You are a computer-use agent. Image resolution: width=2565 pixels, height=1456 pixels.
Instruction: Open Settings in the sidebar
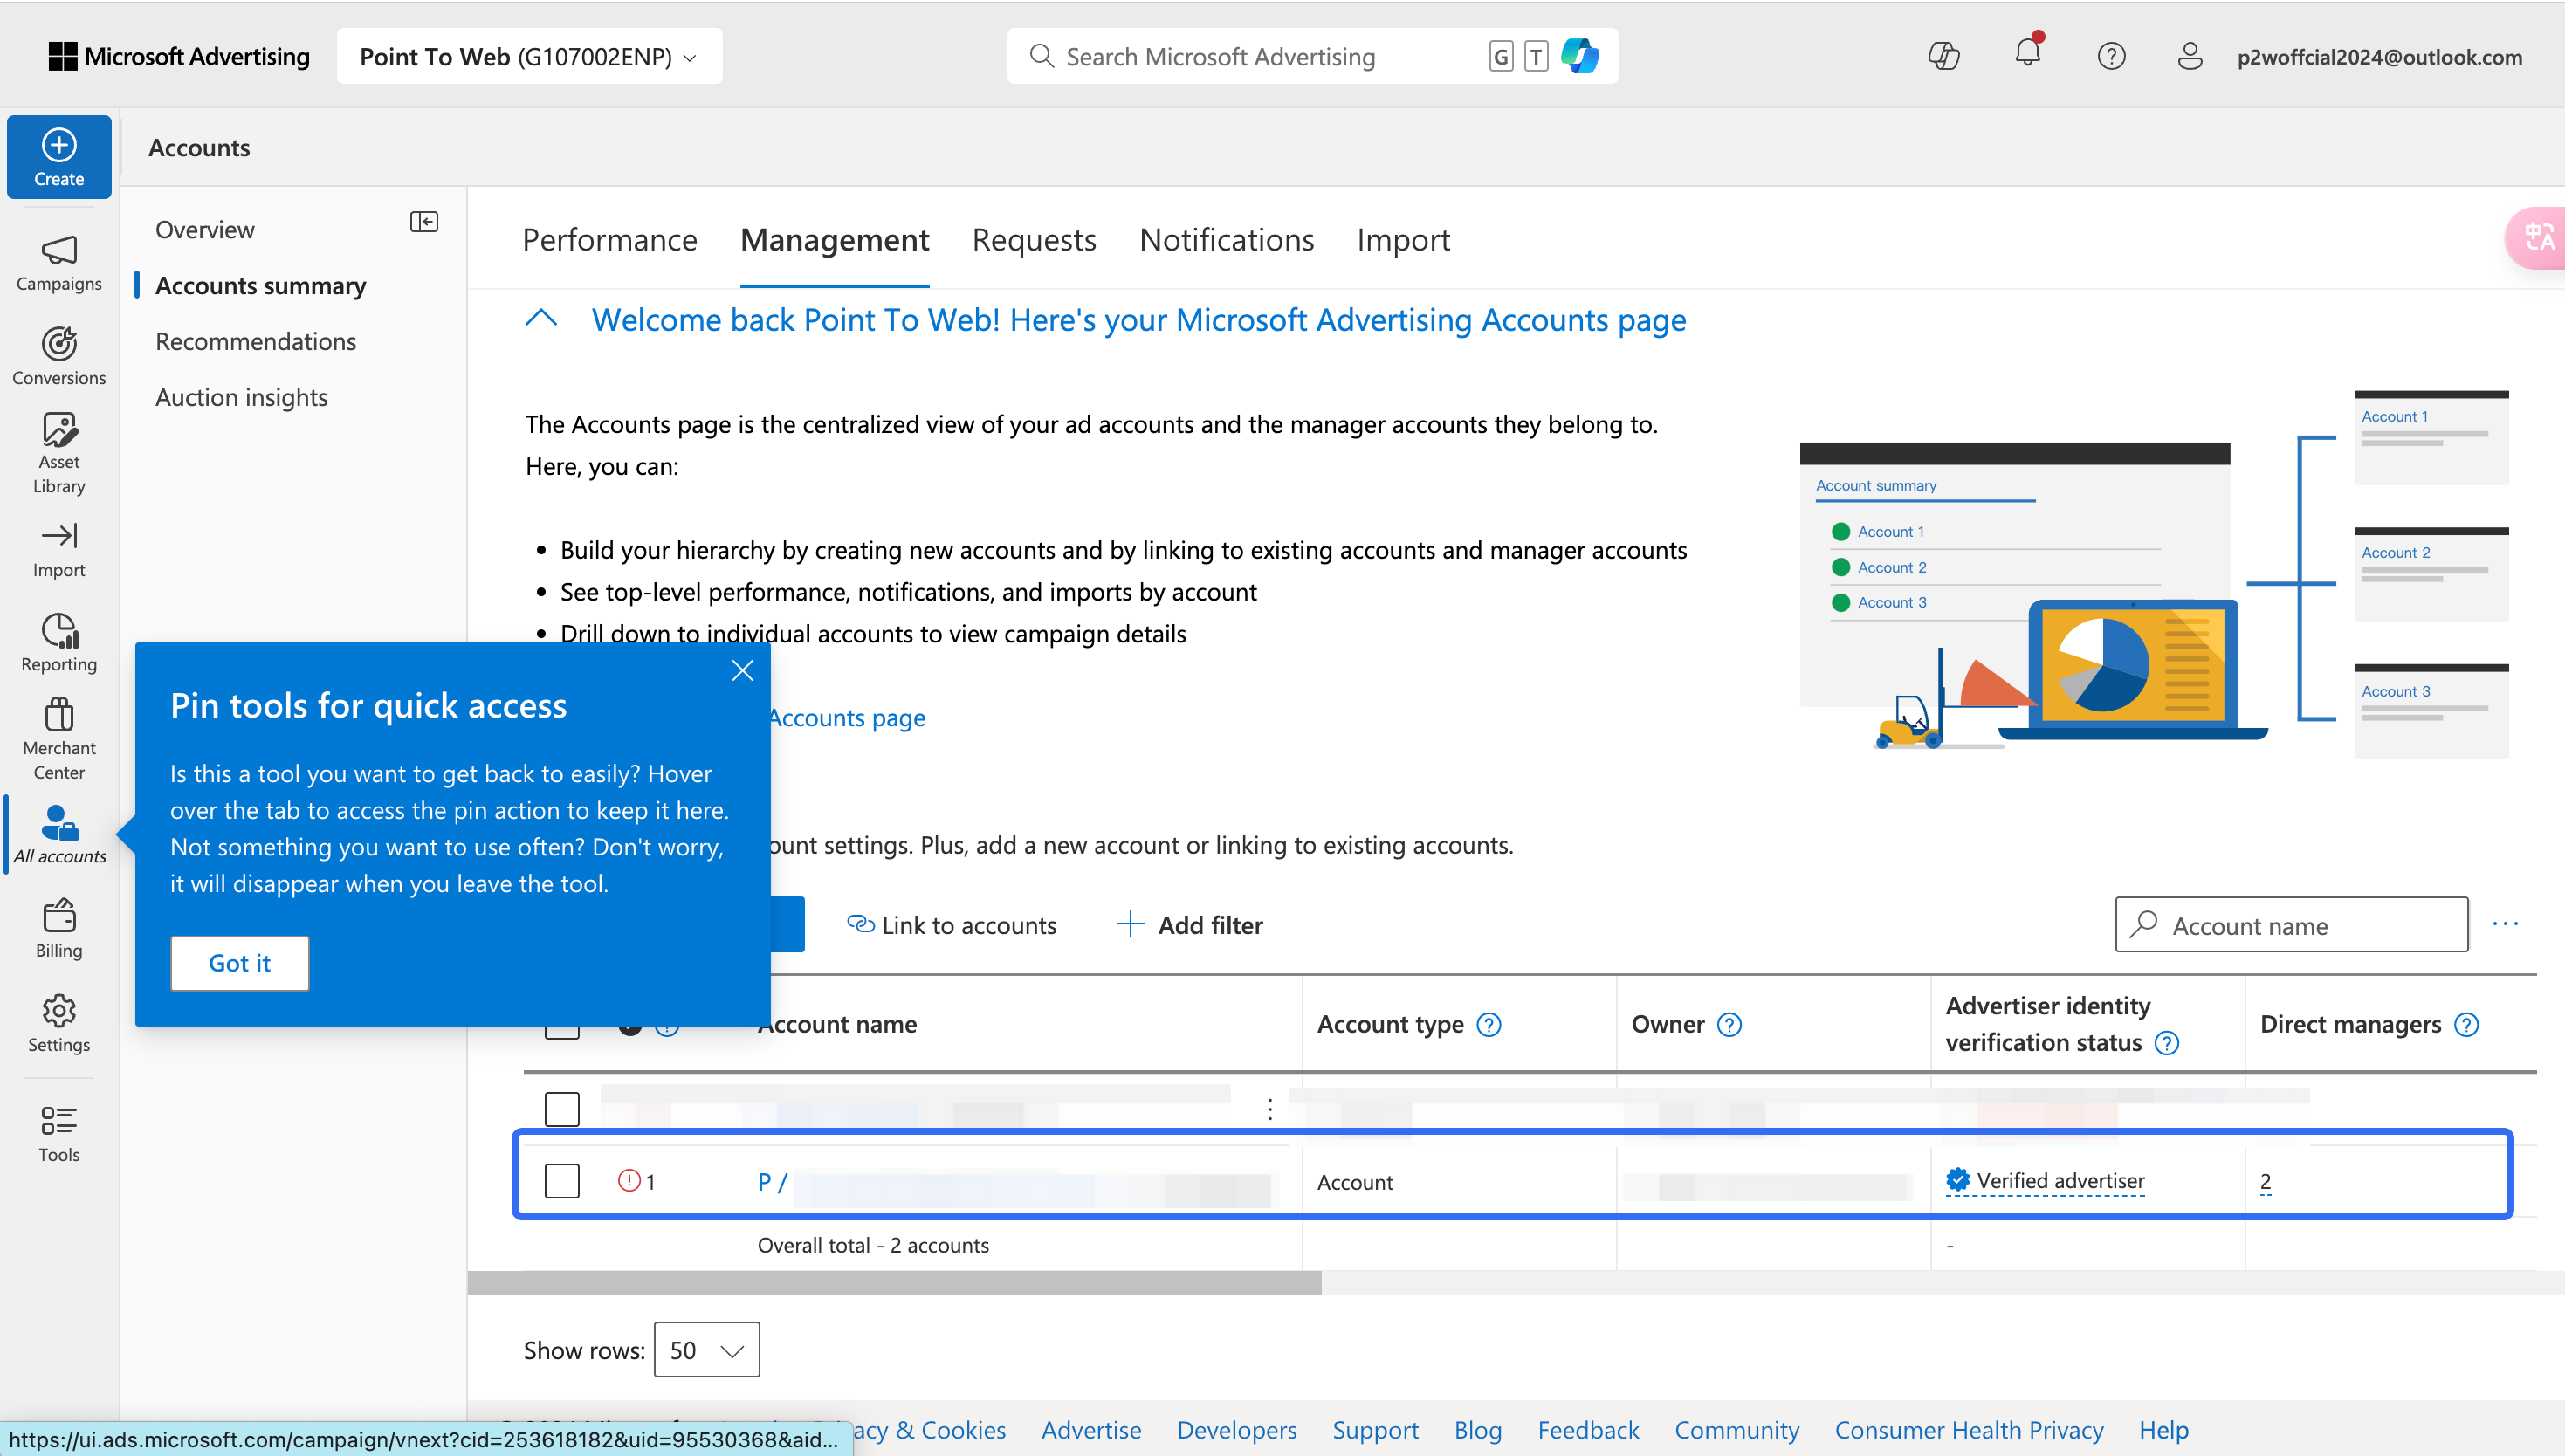pyautogui.click(x=59, y=1024)
